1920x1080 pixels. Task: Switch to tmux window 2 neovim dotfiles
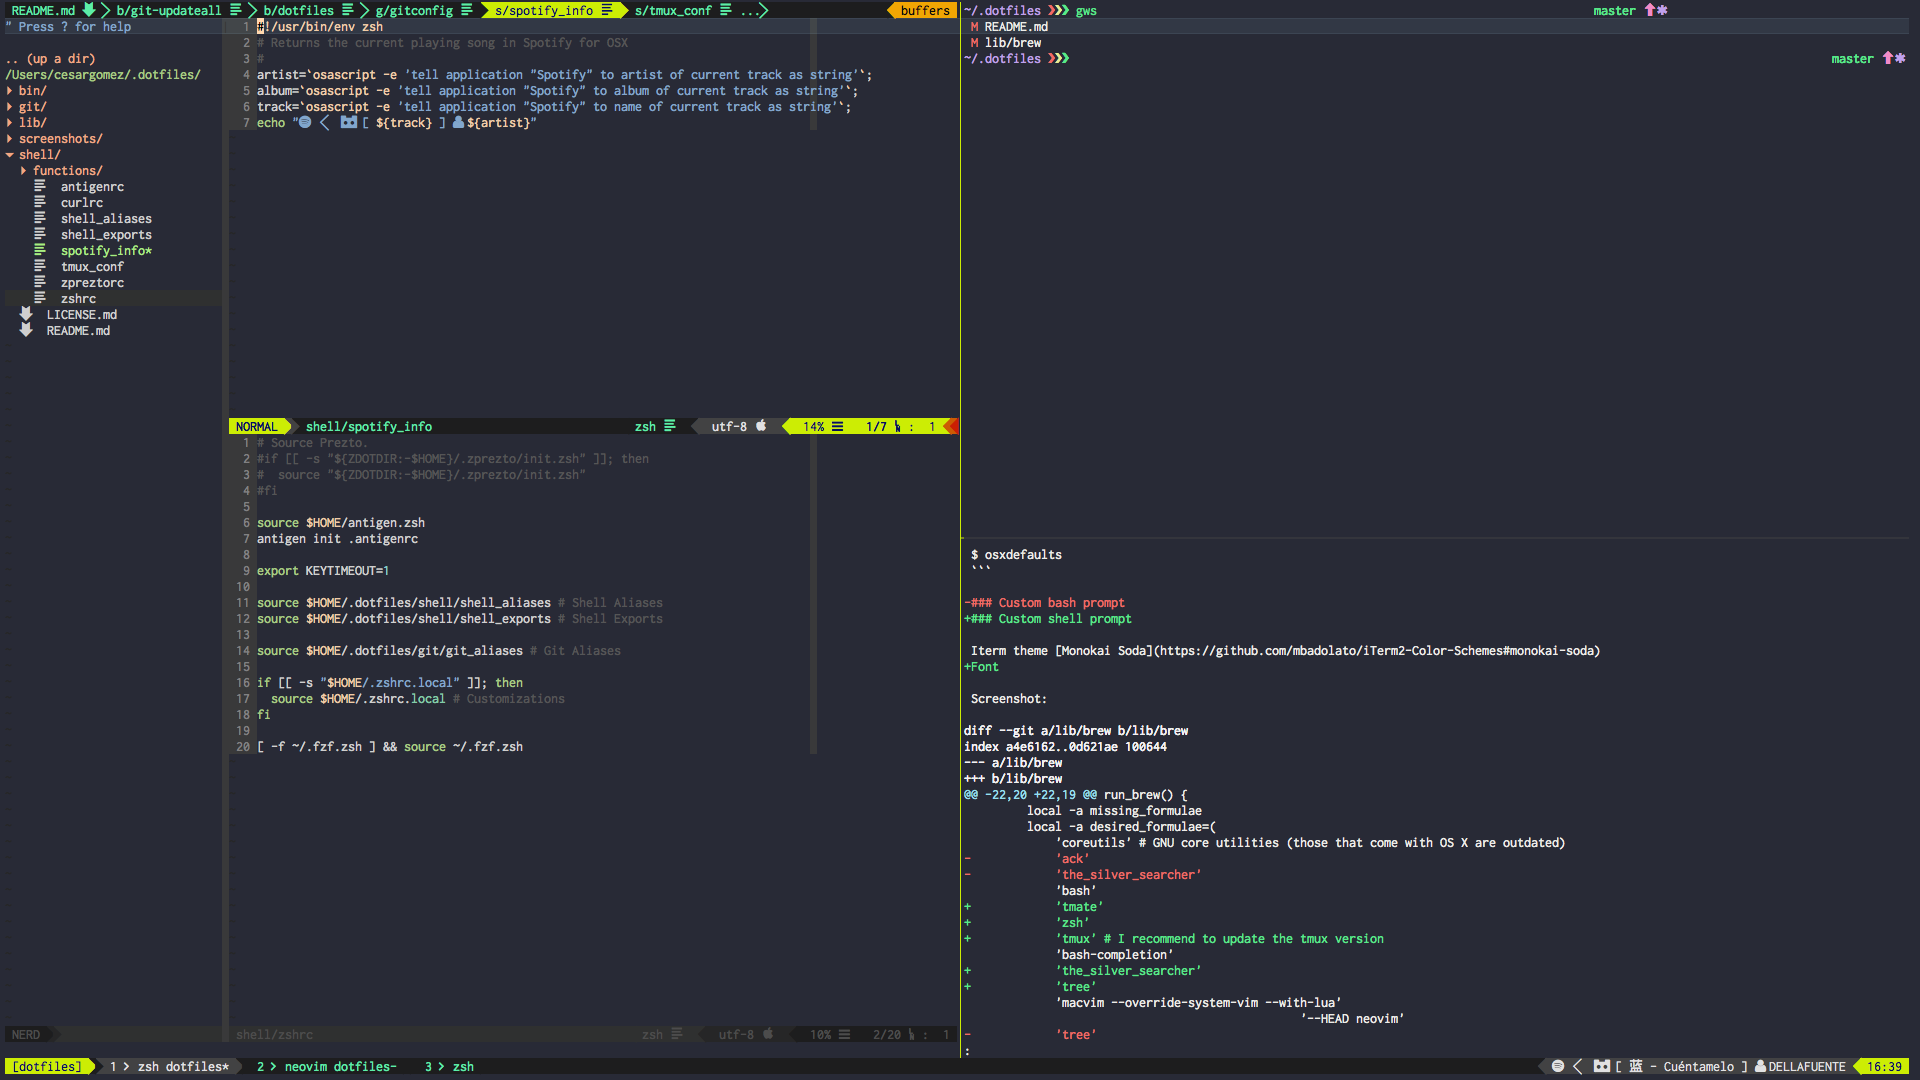pos(326,1066)
